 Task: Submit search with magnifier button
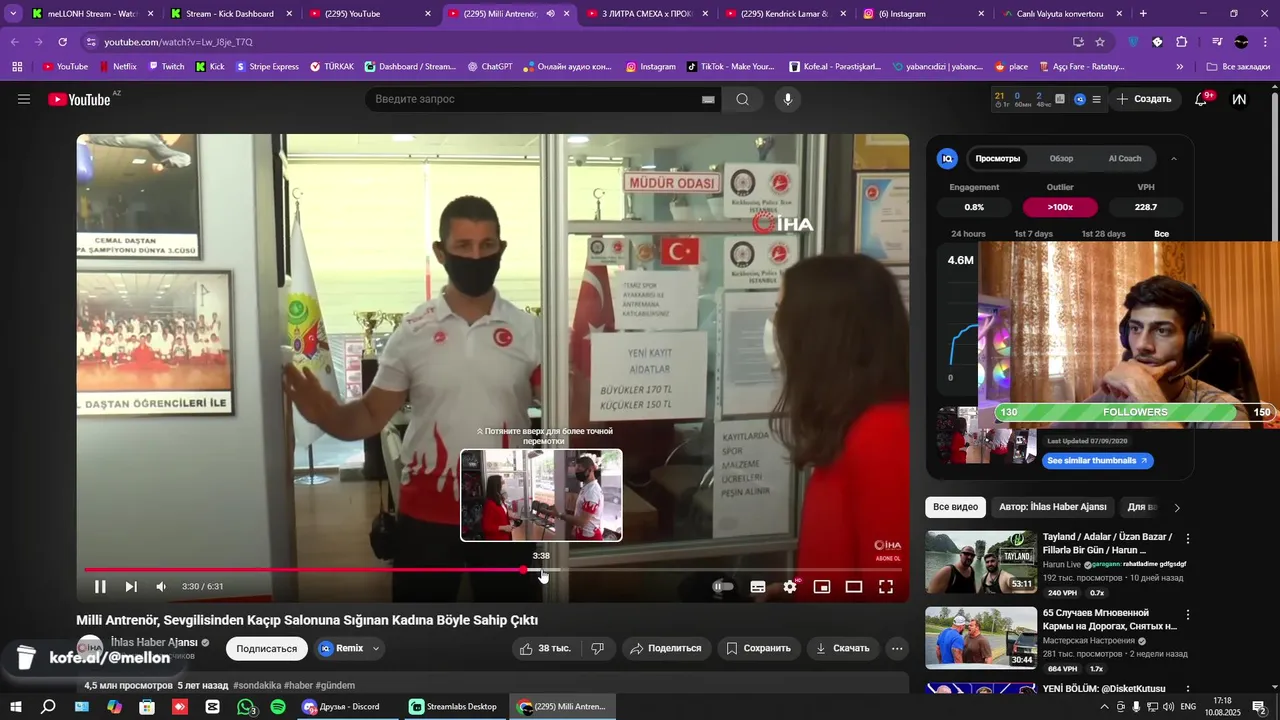click(x=742, y=99)
